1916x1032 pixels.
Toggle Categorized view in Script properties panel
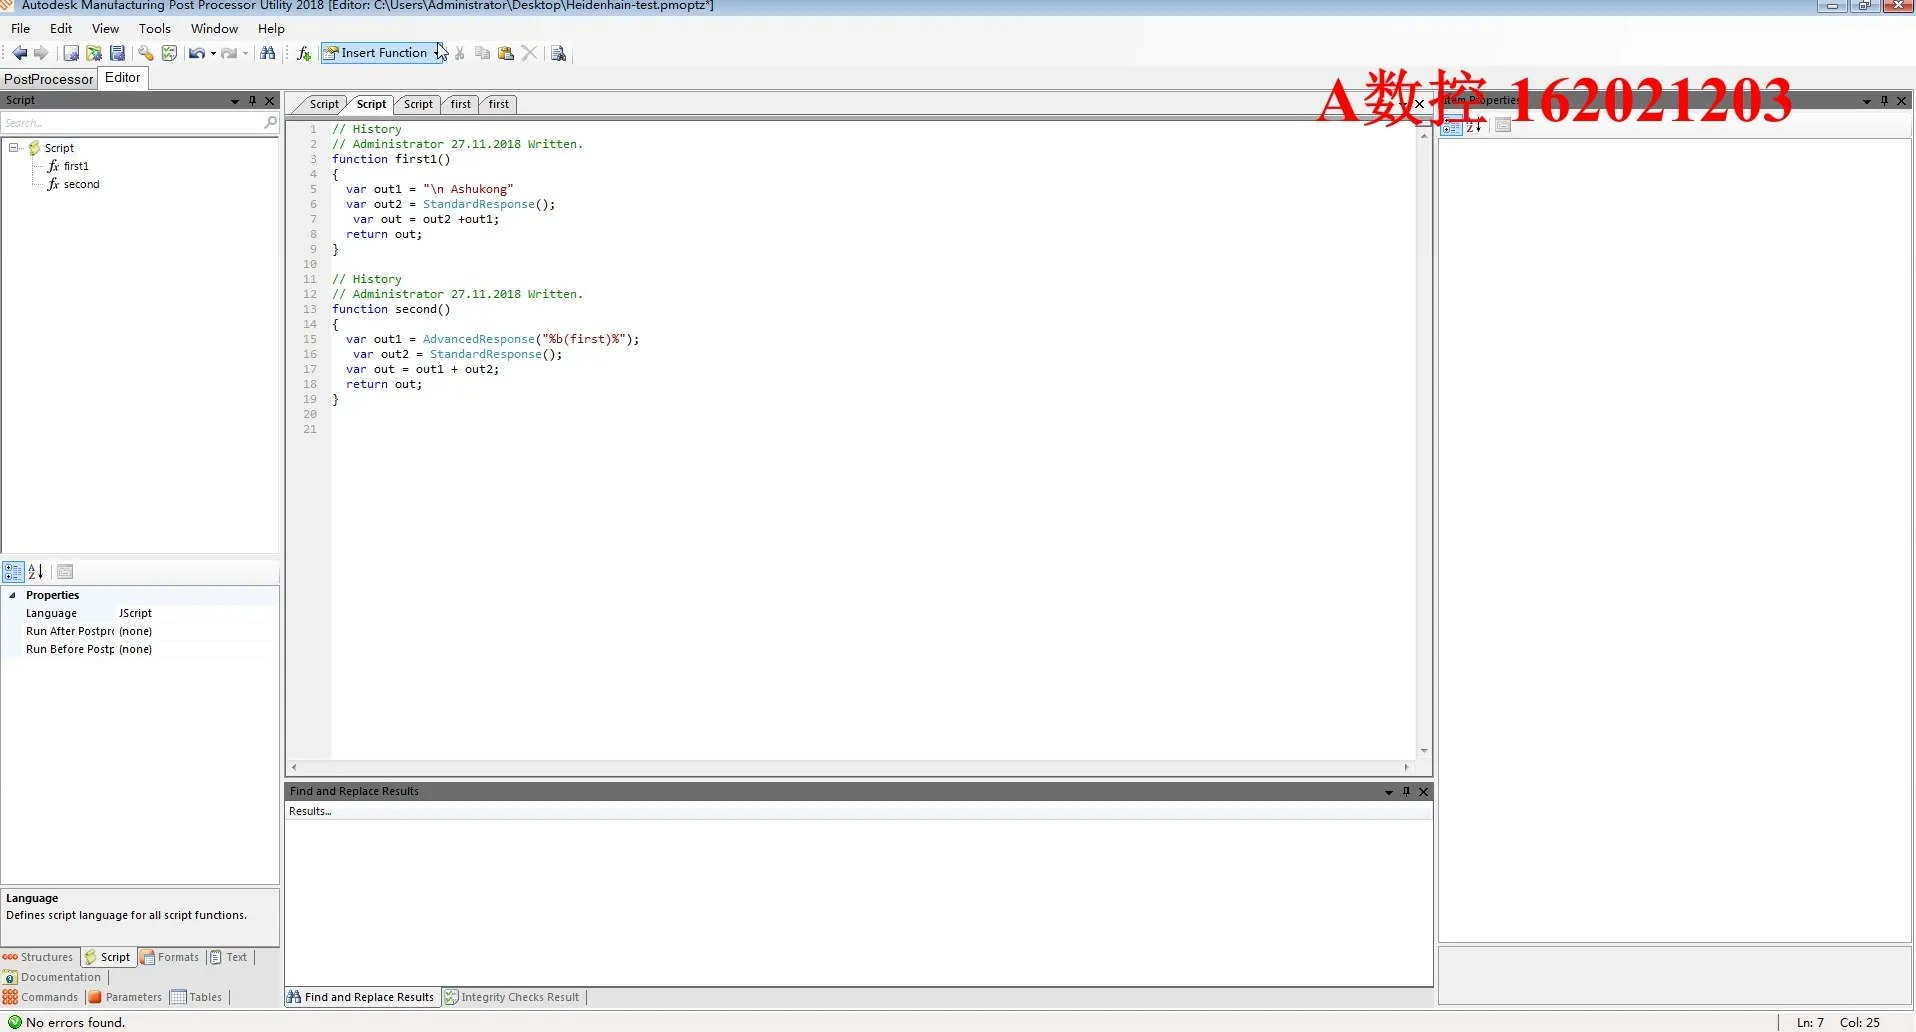click(13, 572)
